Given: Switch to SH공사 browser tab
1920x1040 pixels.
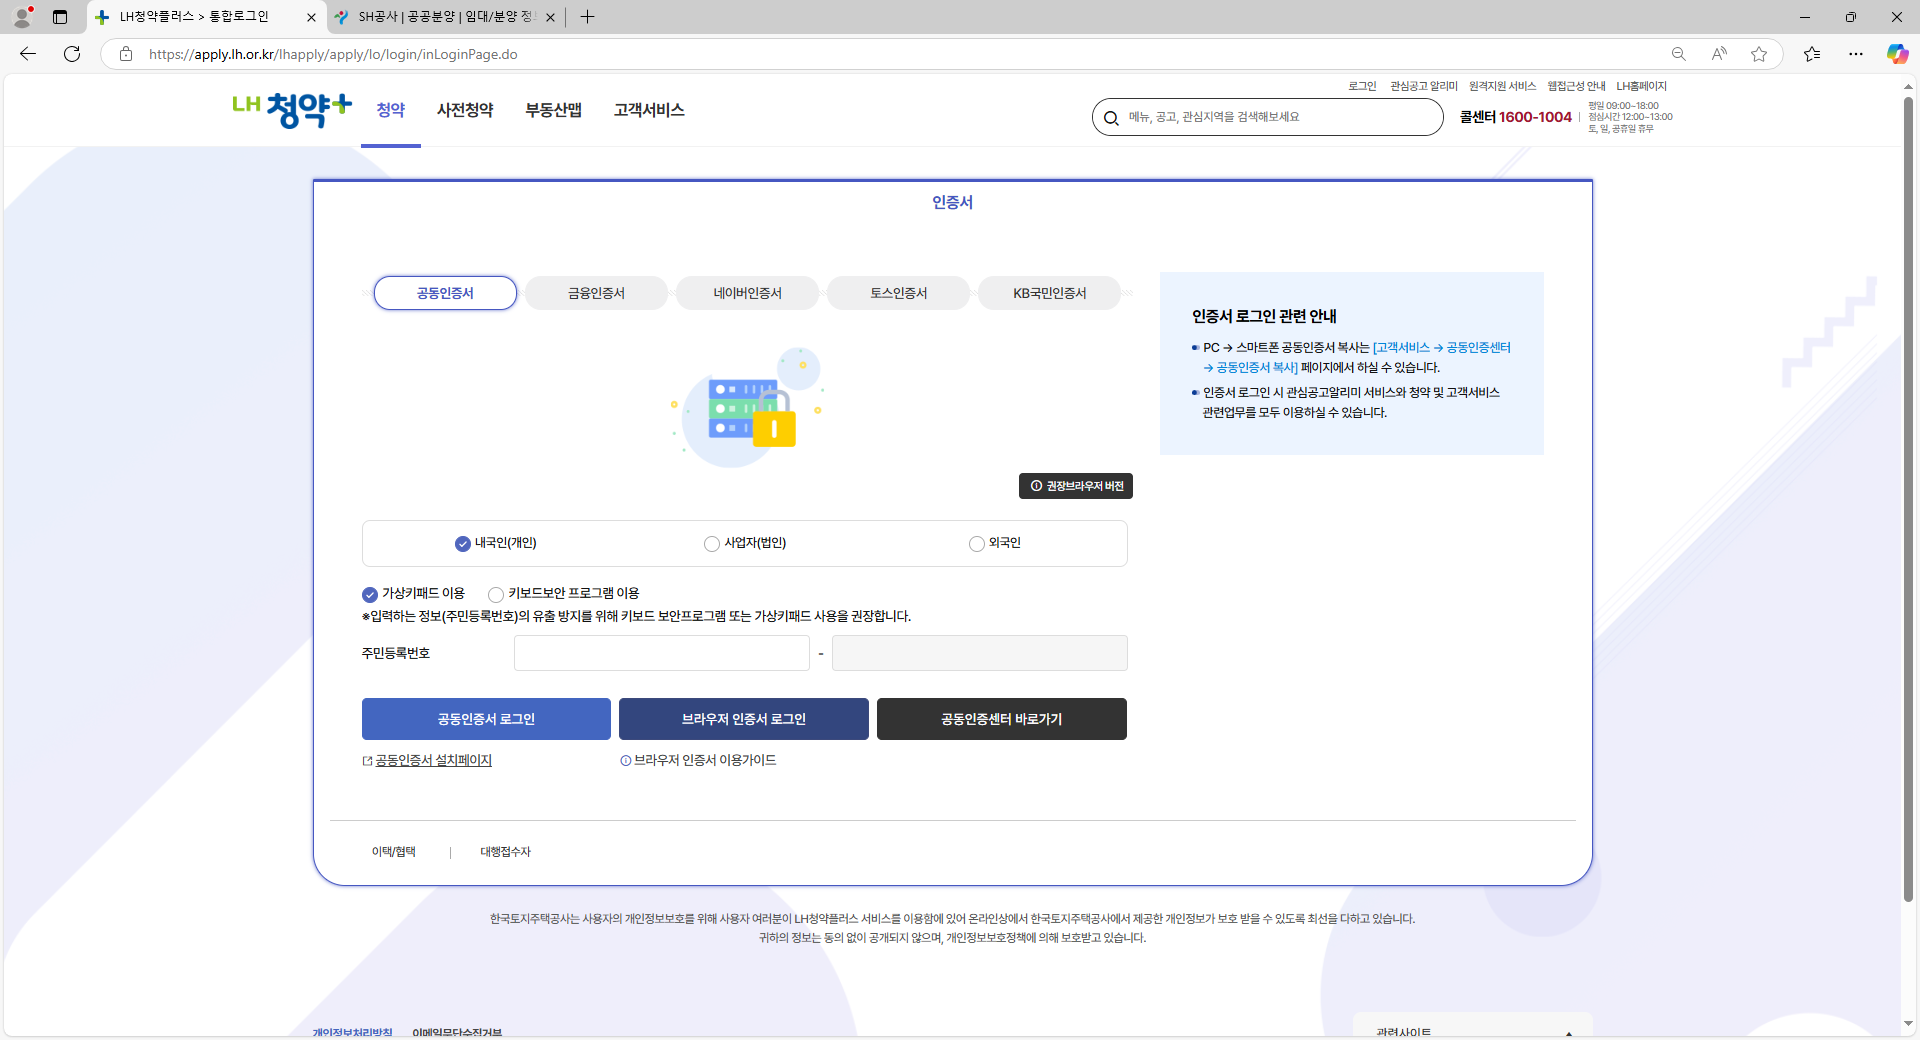Looking at the screenshot, I should [446, 17].
